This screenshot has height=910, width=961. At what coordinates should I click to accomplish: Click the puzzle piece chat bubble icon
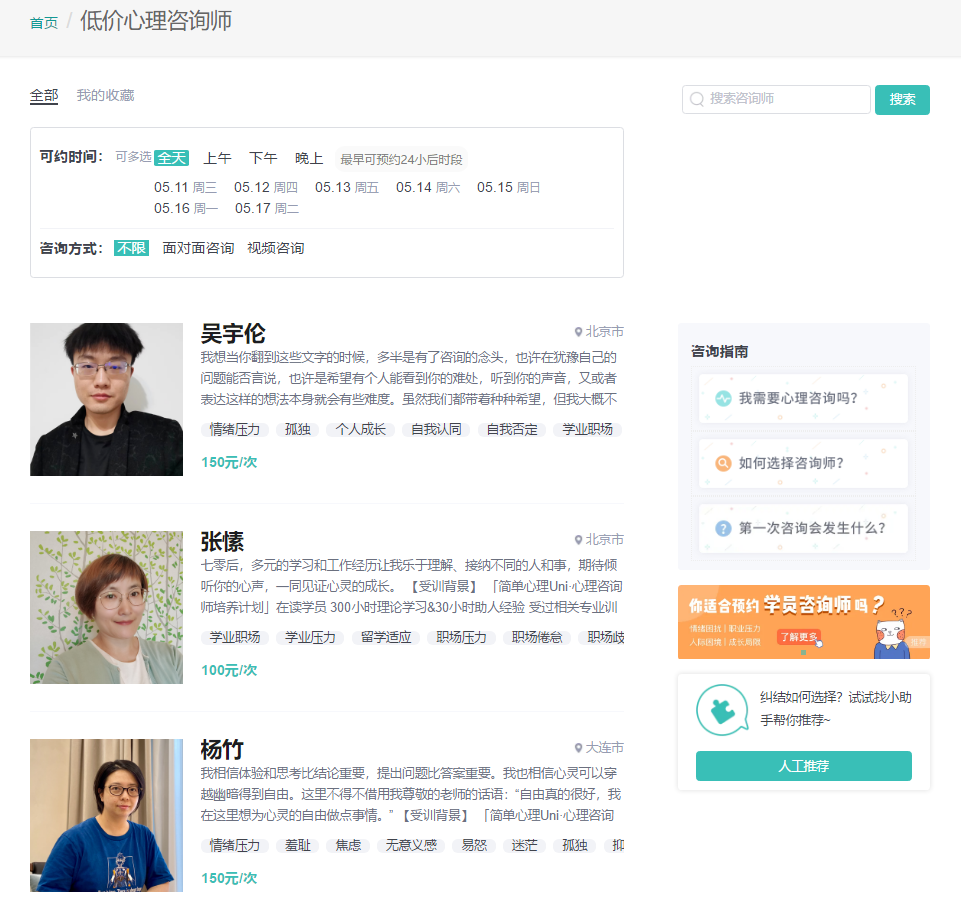click(x=721, y=710)
